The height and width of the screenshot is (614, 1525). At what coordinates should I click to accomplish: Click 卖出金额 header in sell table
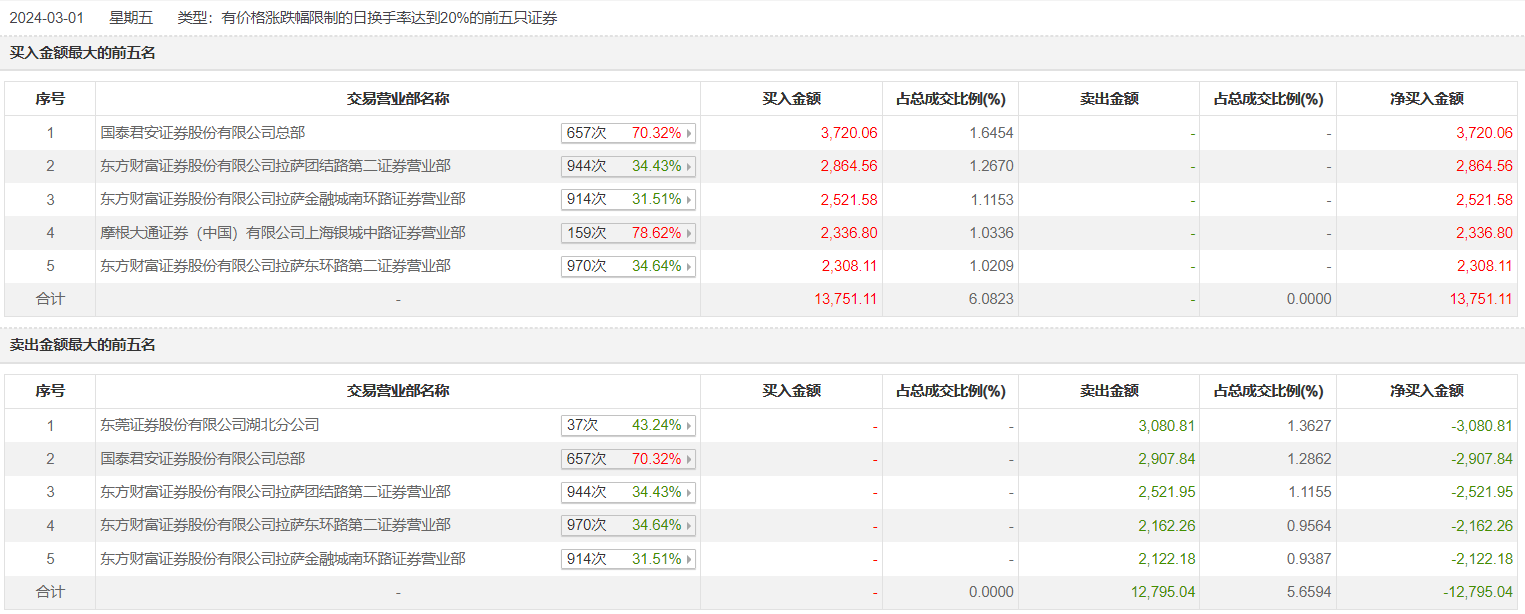pyautogui.click(x=1109, y=391)
